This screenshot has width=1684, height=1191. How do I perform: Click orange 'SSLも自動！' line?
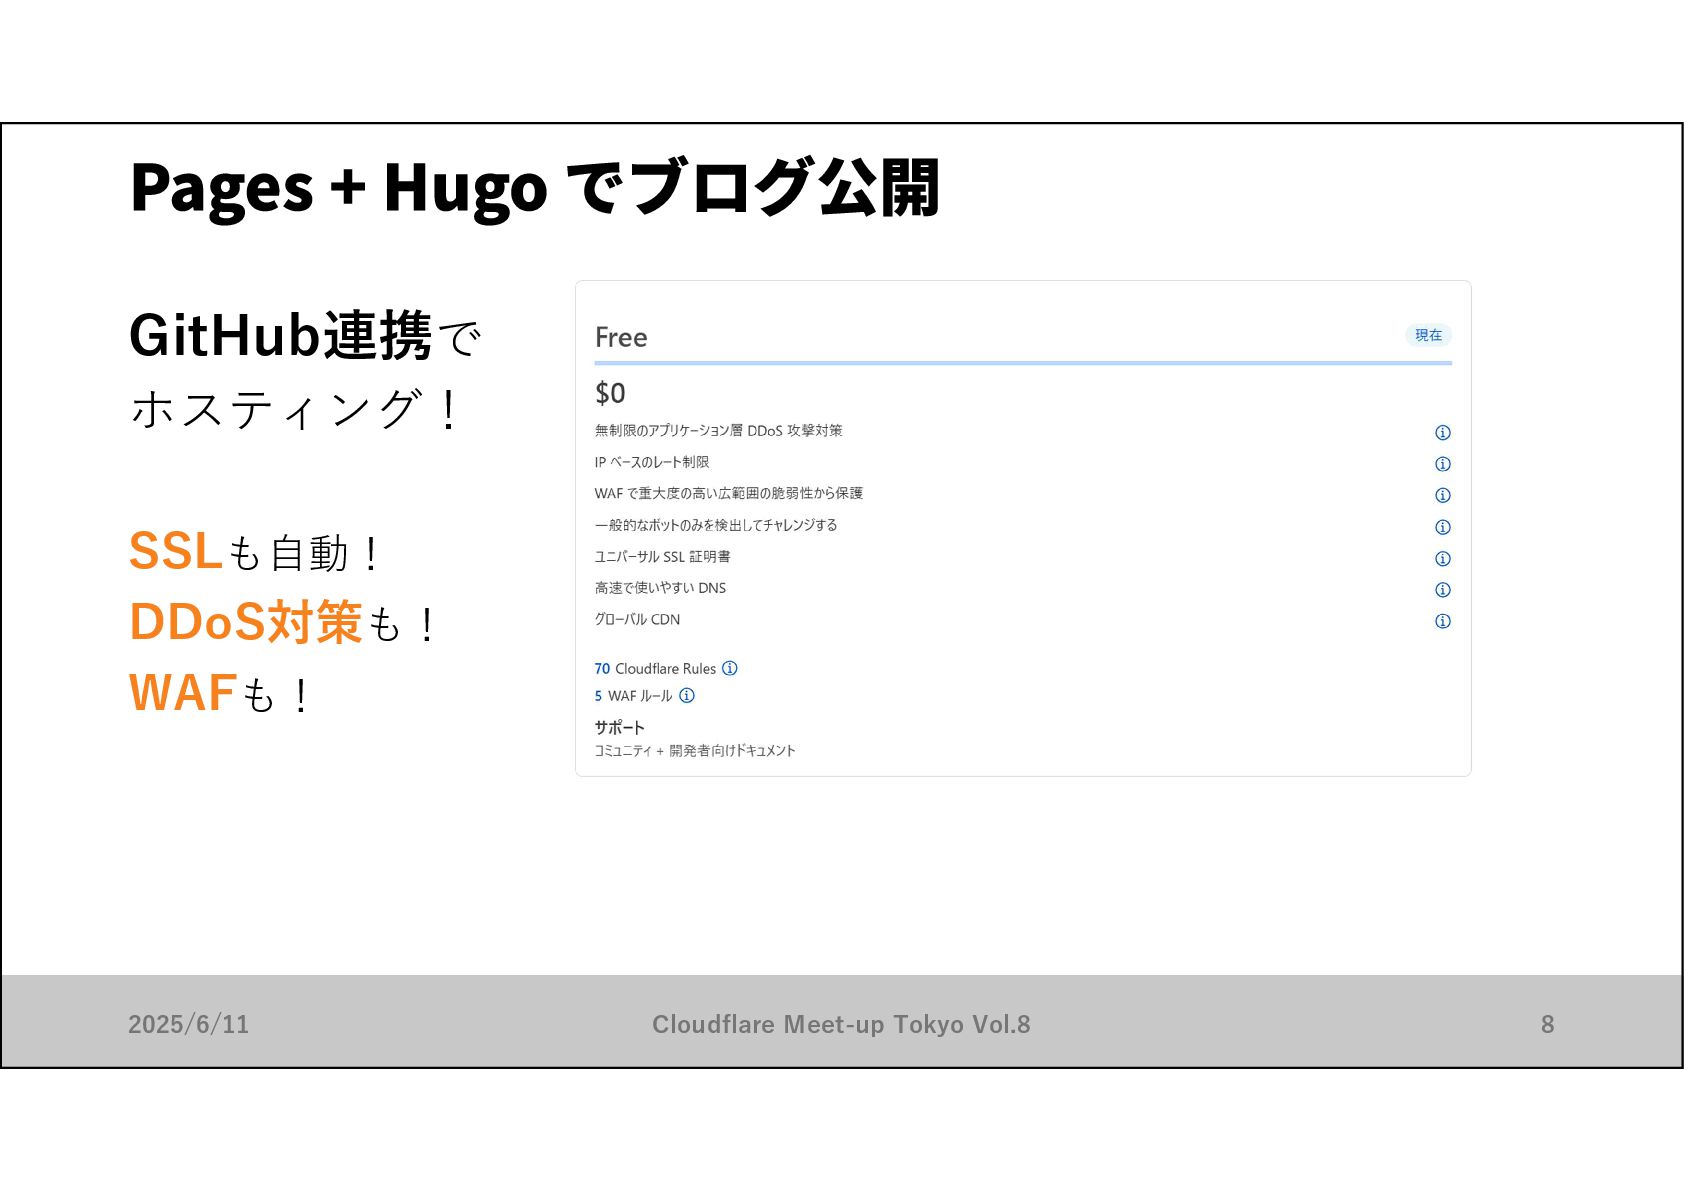pos(256,552)
